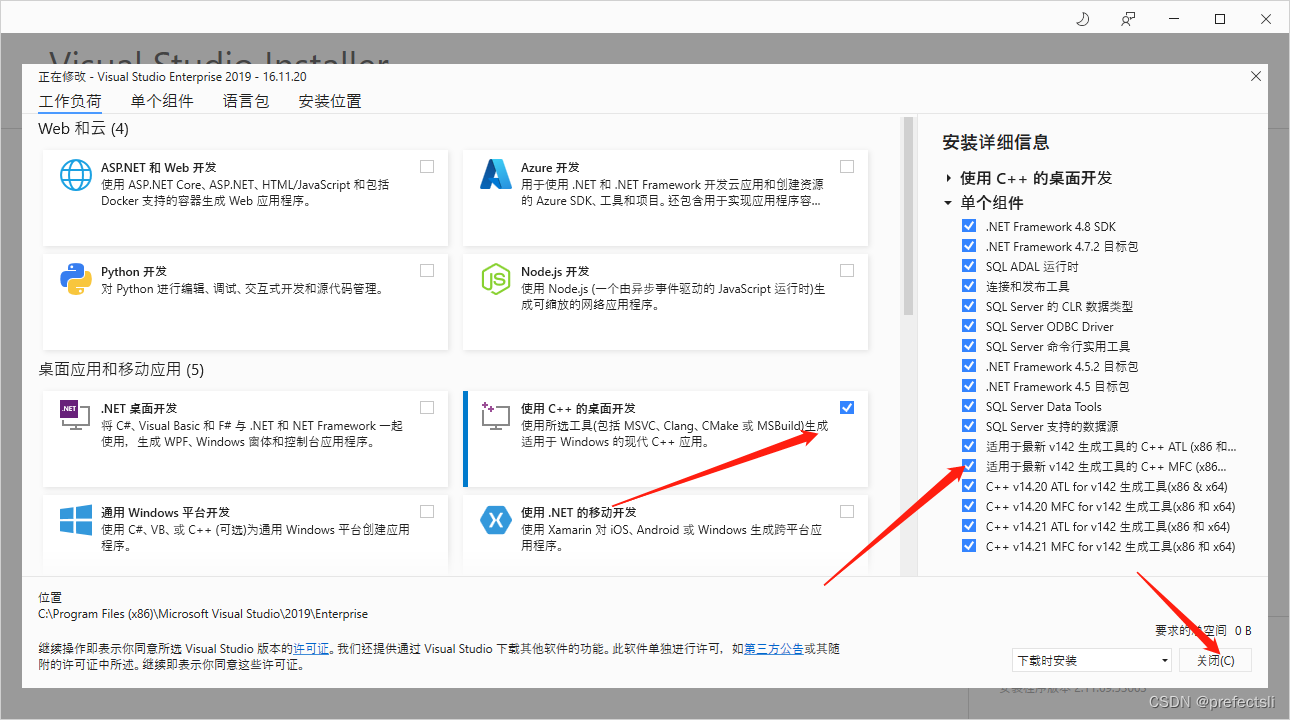Viewport: 1290px width, 720px height.
Task: Click the install location path text
Action: (x=203, y=614)
